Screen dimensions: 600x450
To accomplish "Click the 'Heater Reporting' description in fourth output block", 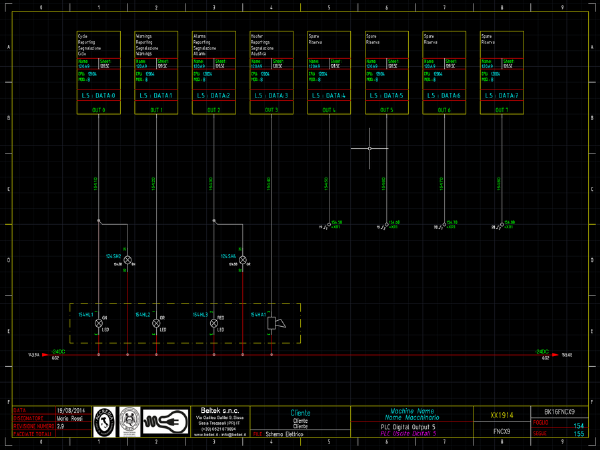I will click(x=260, y=39).
